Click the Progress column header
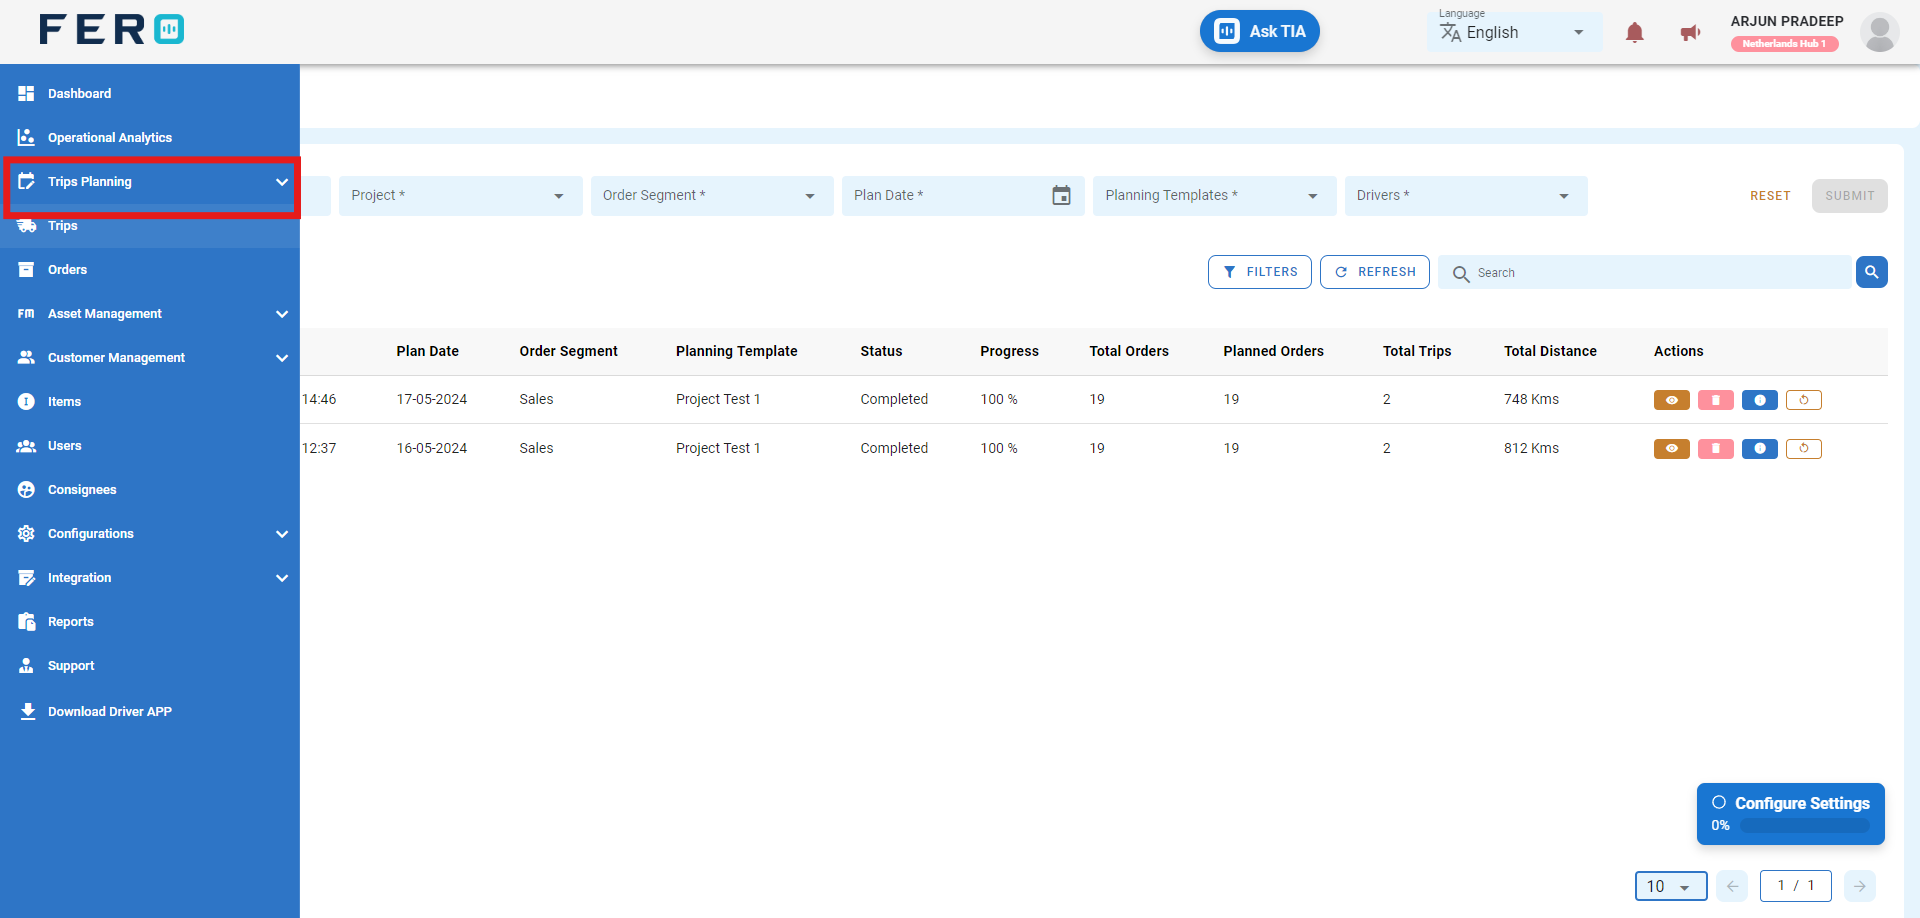The height and width of the screenshot is (918, 1920). click(1009, 351)
